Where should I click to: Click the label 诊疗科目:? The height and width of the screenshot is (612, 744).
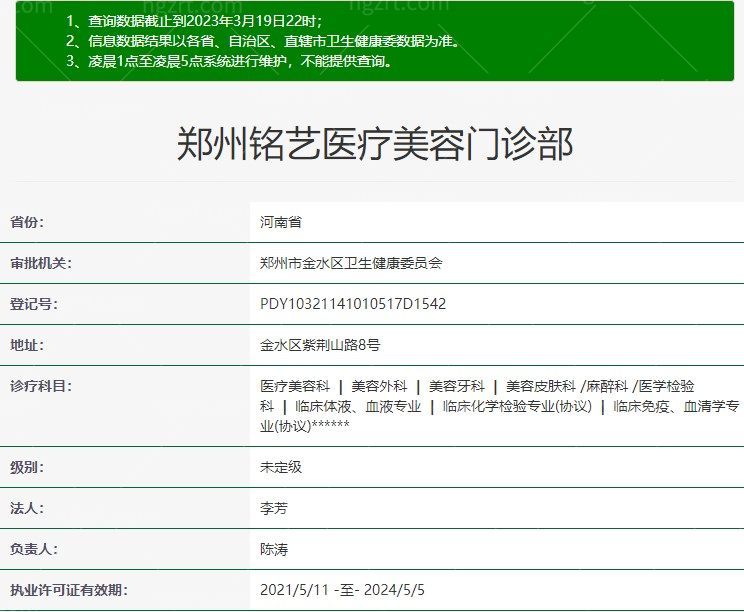(x=41, y=386)
